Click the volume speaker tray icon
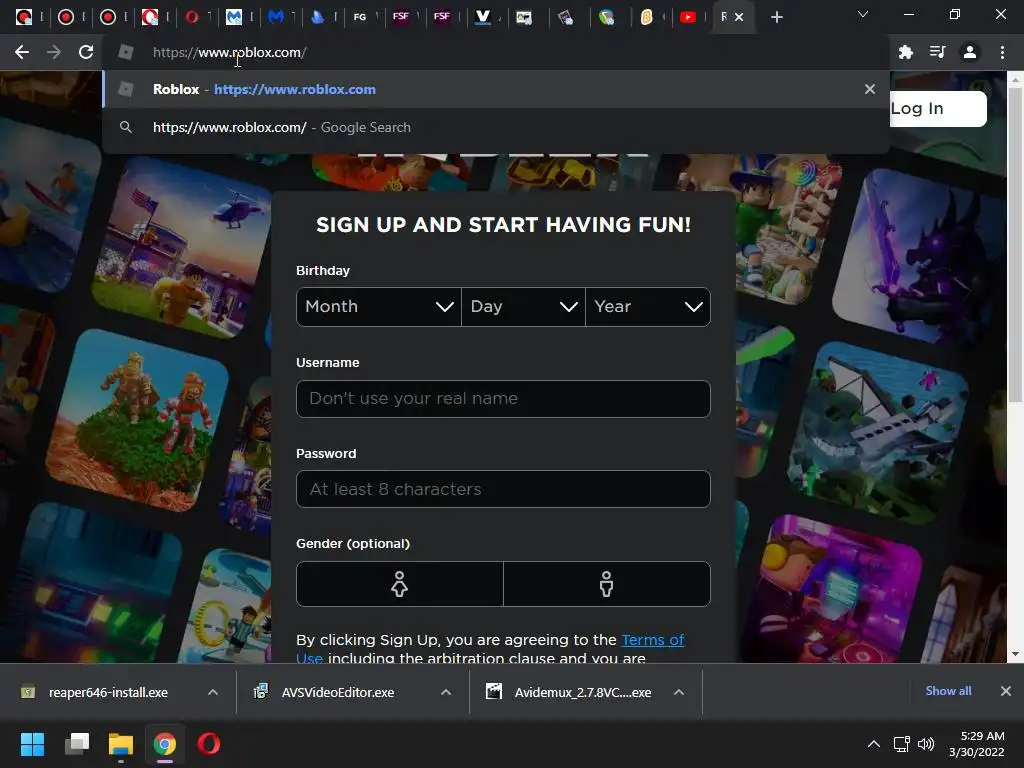The height and width of the screenshot is (768, 1024). [x=926, y=744]
